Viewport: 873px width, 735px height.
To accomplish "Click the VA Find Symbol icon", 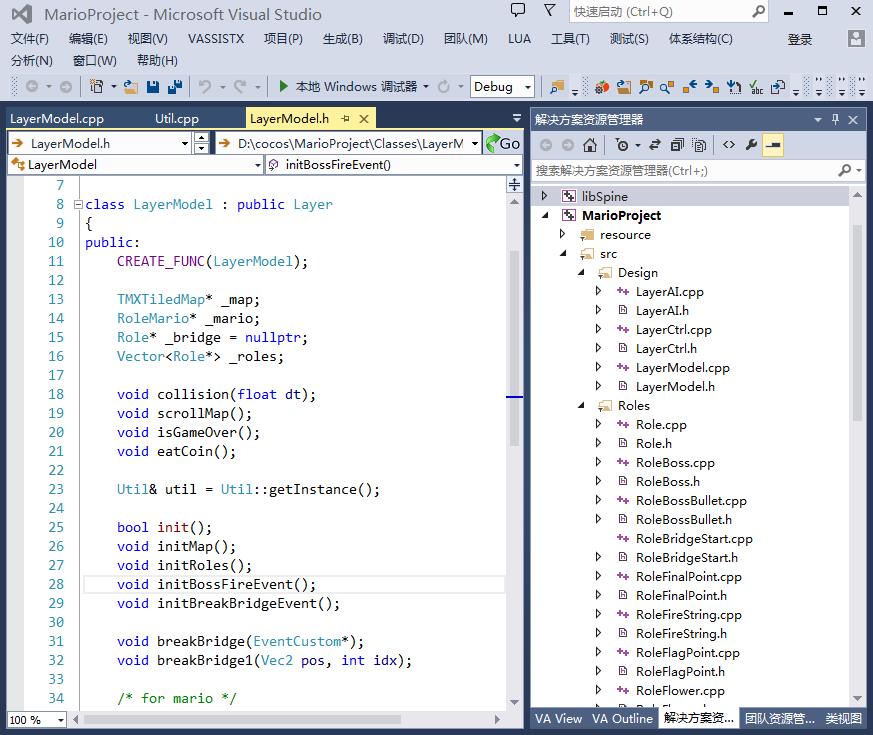I will tap(646, 87).
